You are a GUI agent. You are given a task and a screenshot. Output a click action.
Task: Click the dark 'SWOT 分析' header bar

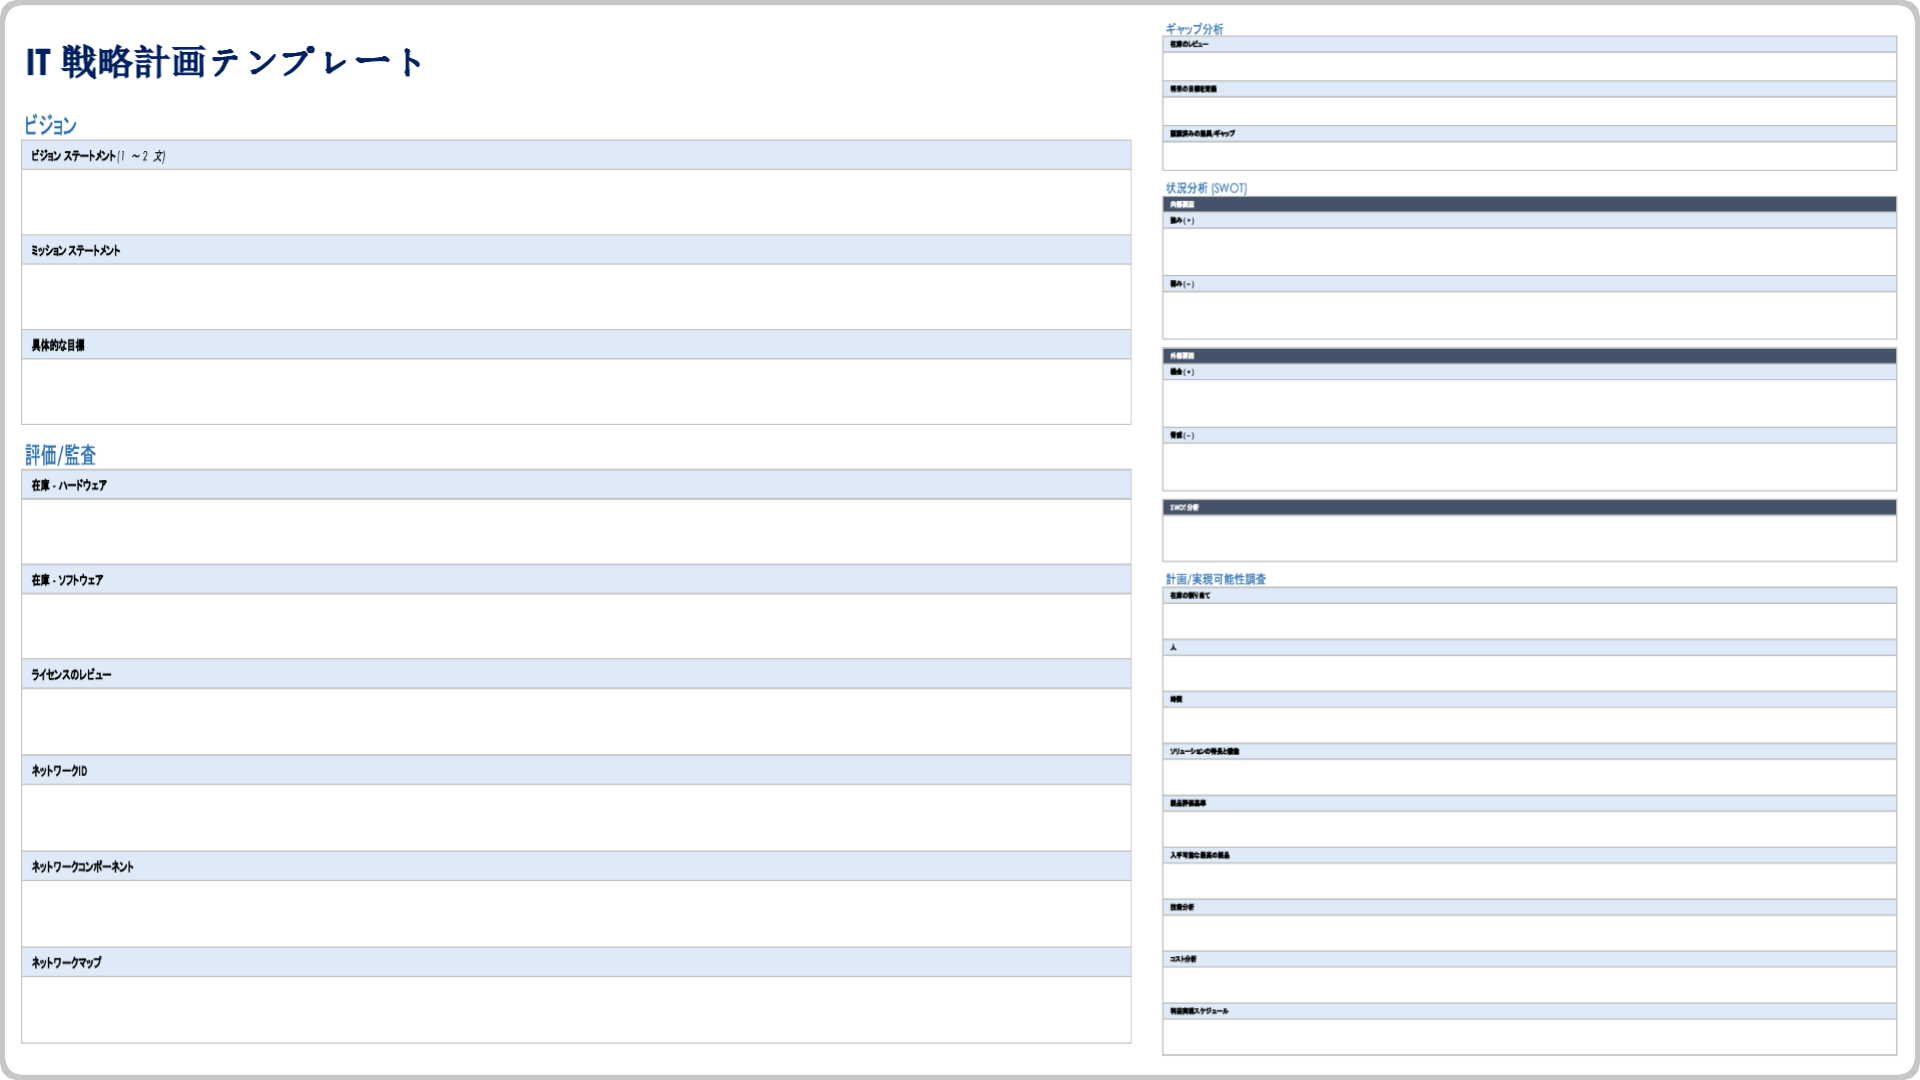click(1529, 507)
